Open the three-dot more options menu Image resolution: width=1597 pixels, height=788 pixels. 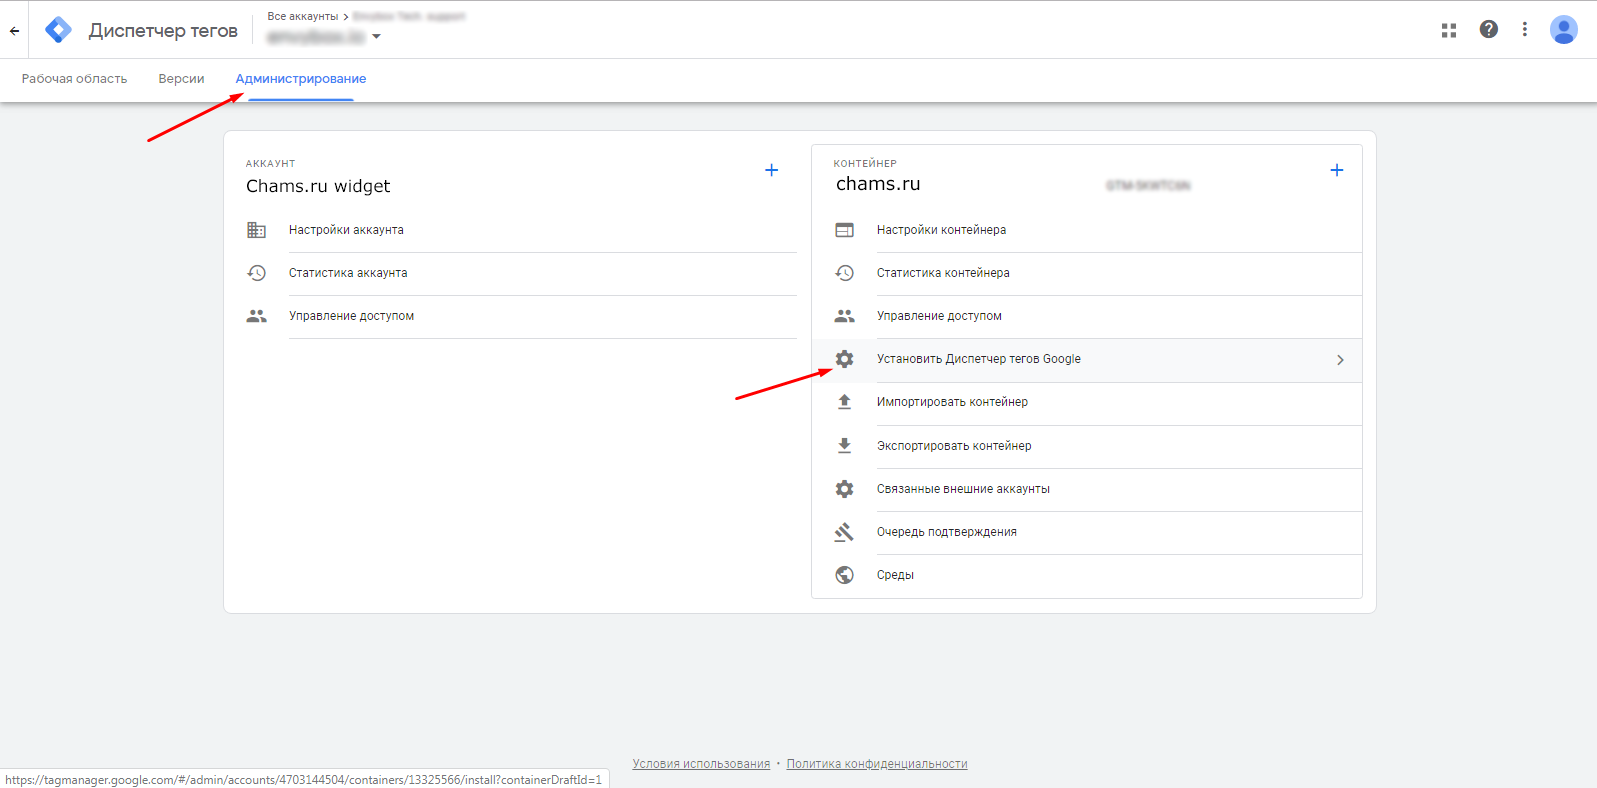coord(1524,30)
